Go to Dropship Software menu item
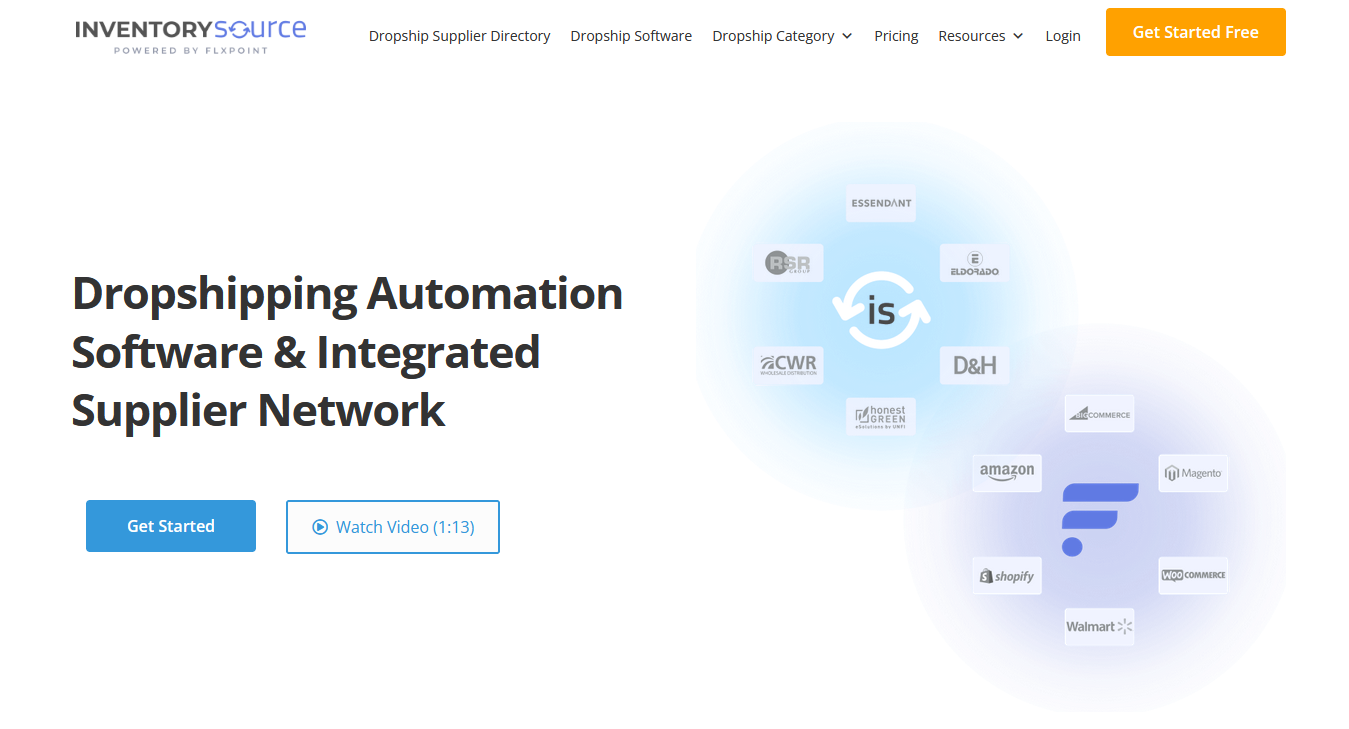1349x729 pixels. pos(631,36)
